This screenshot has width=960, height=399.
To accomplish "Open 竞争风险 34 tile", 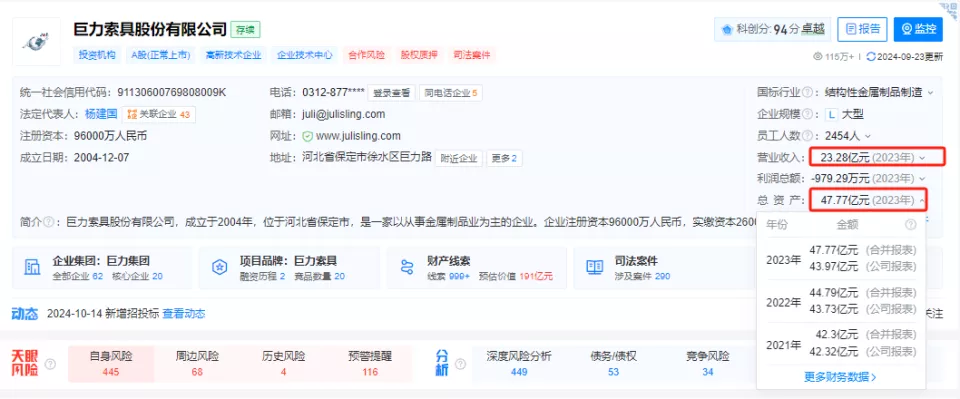I will point(708,364).
